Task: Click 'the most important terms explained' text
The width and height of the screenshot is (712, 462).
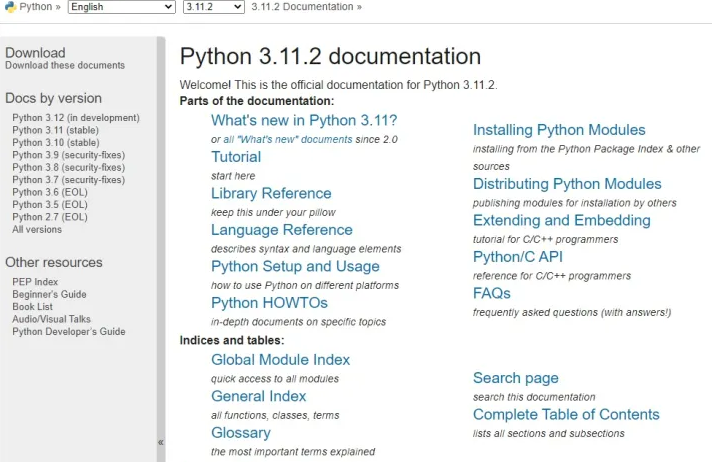Action: click(x=293, y=452)
